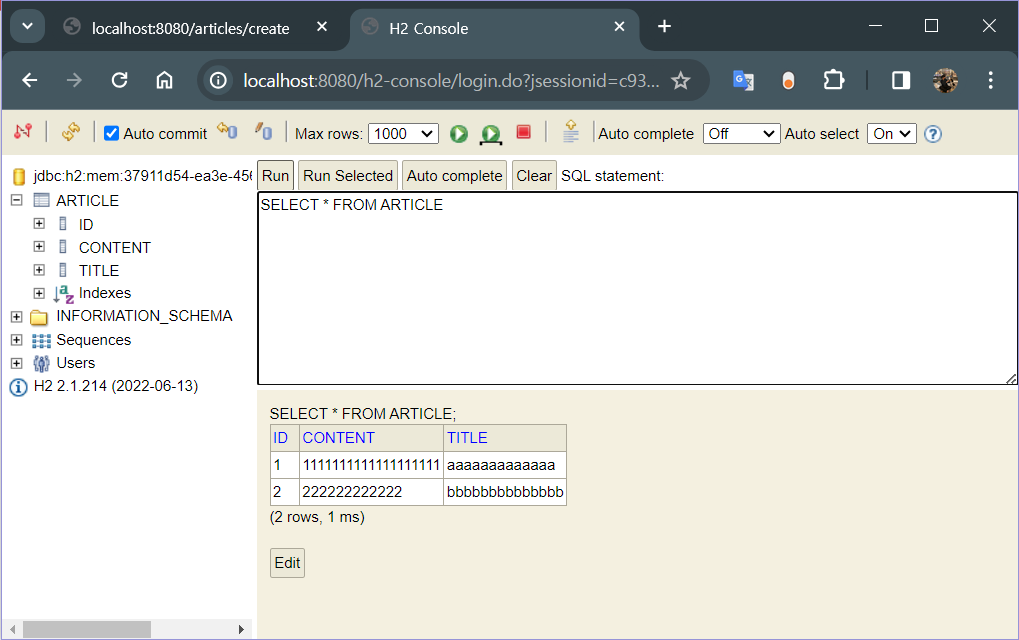This screenshot has width=1019, height=640.
Task: Open the Chrome three-dot menu
Action: tap(990, 80)
